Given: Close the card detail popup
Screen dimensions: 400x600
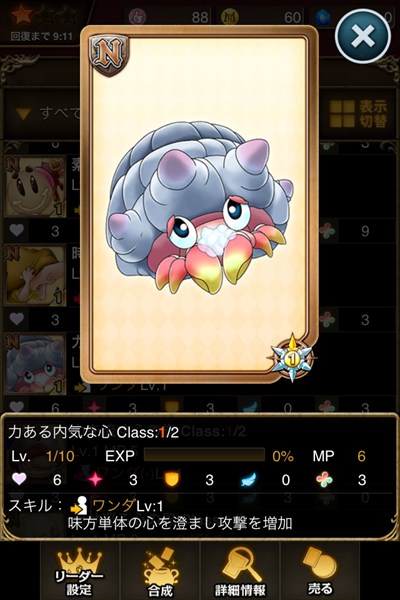Looking at the screenshot, I should (363, 36).
